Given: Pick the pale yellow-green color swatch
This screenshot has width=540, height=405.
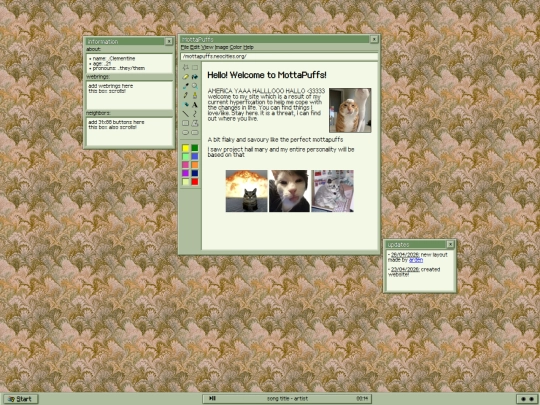Looking at the screenshot, I should pos(186,182).
